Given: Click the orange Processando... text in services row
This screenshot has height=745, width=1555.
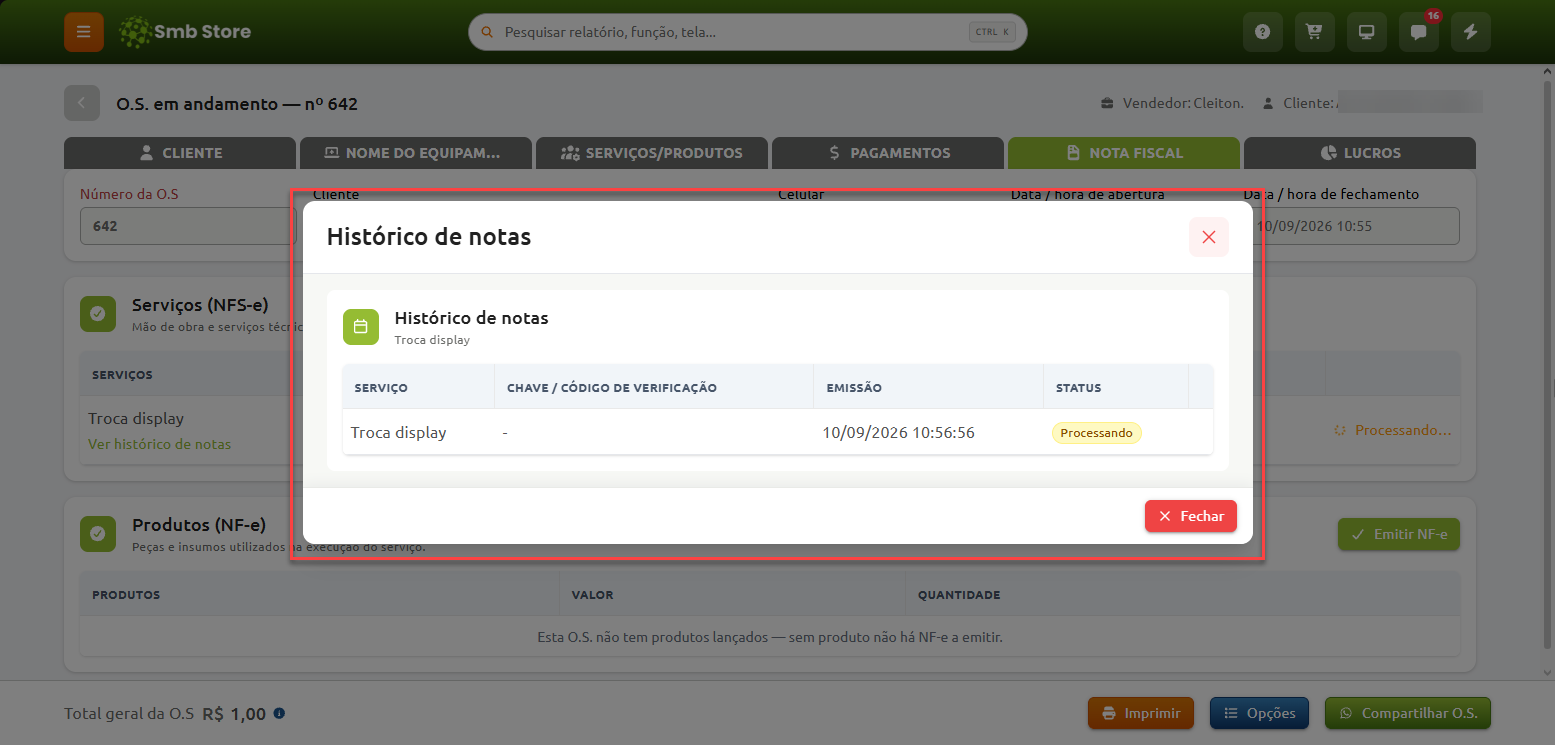Looking at the screenshot, I should coord(1392,430).
